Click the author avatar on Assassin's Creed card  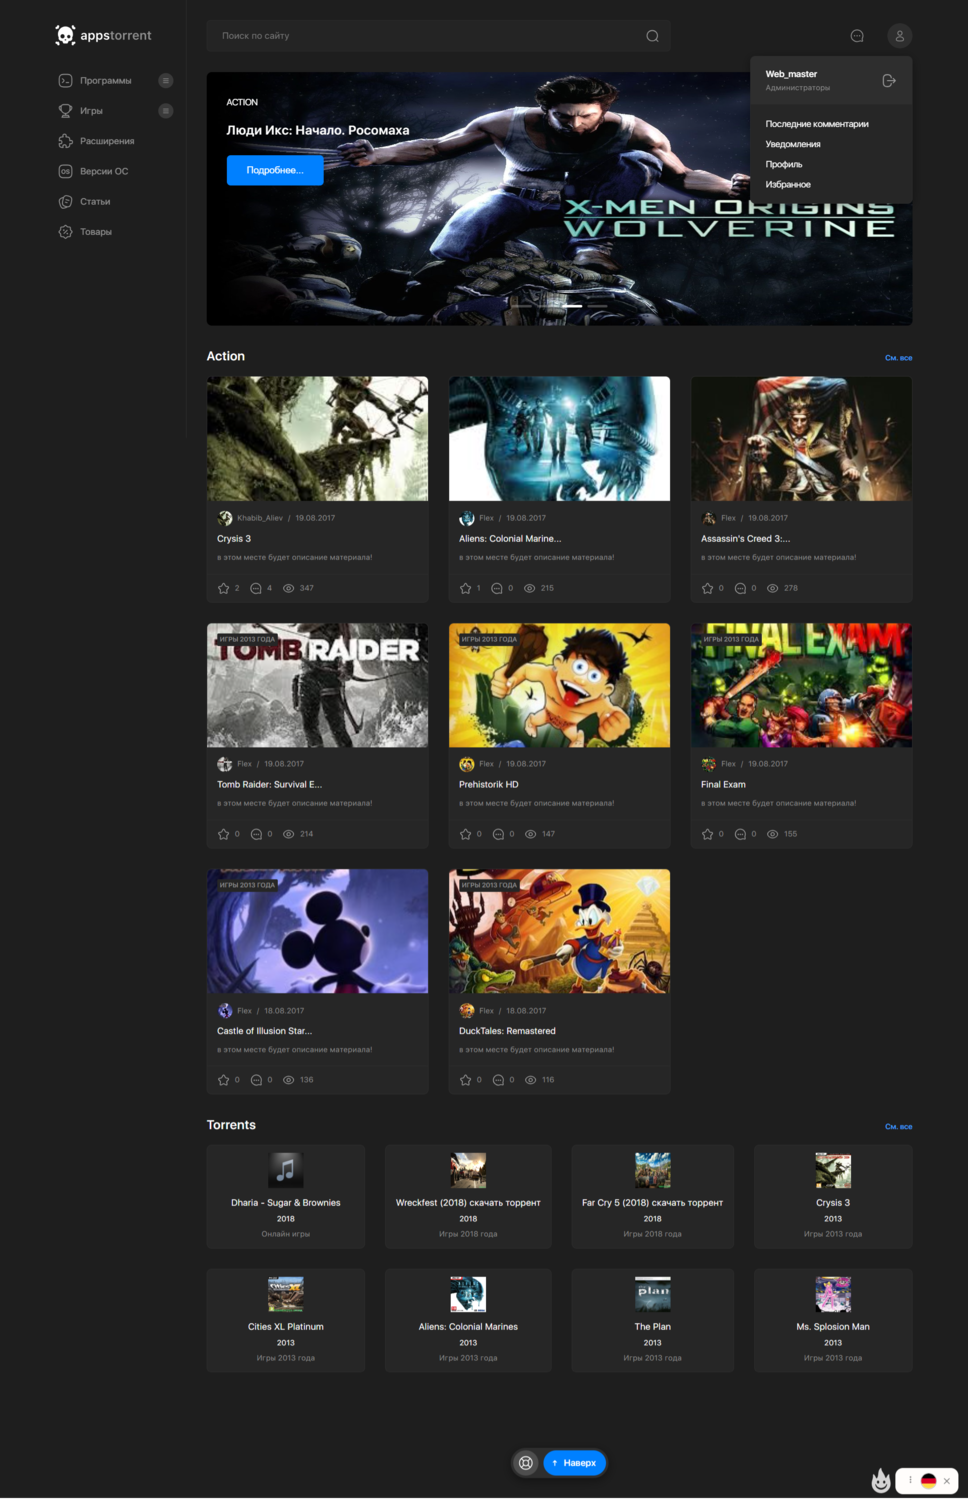709,518
